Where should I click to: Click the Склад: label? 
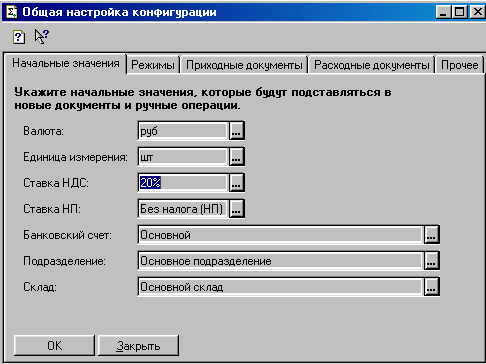pos(40,287)
